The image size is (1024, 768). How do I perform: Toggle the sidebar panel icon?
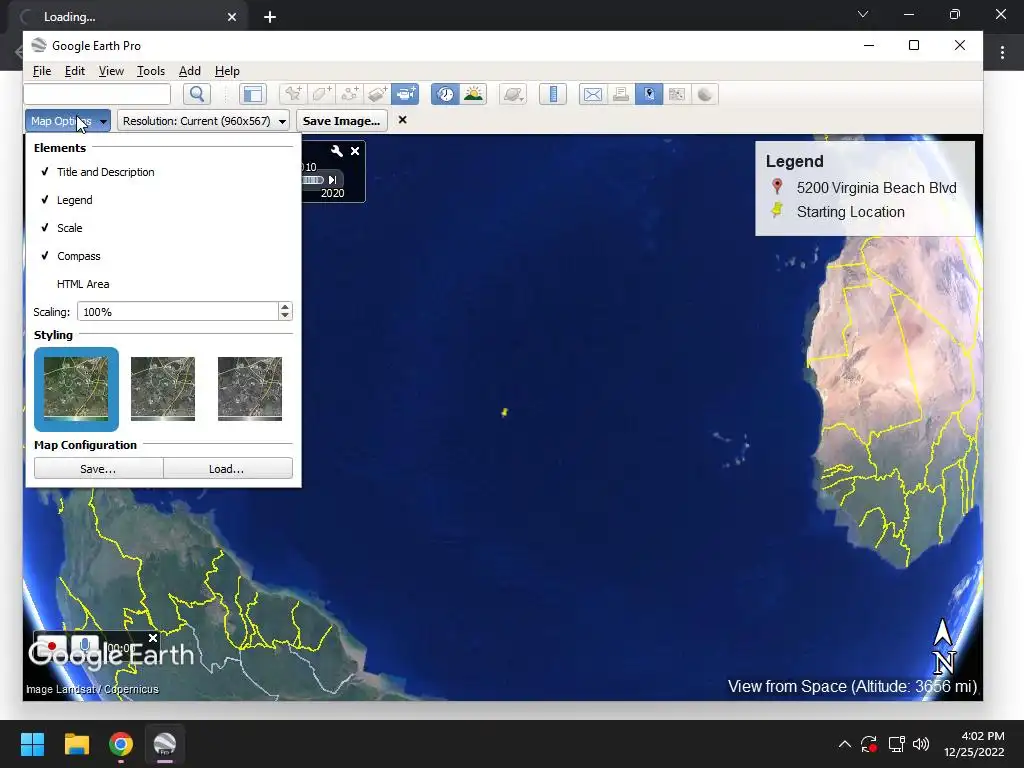click(x=253, y=94)
